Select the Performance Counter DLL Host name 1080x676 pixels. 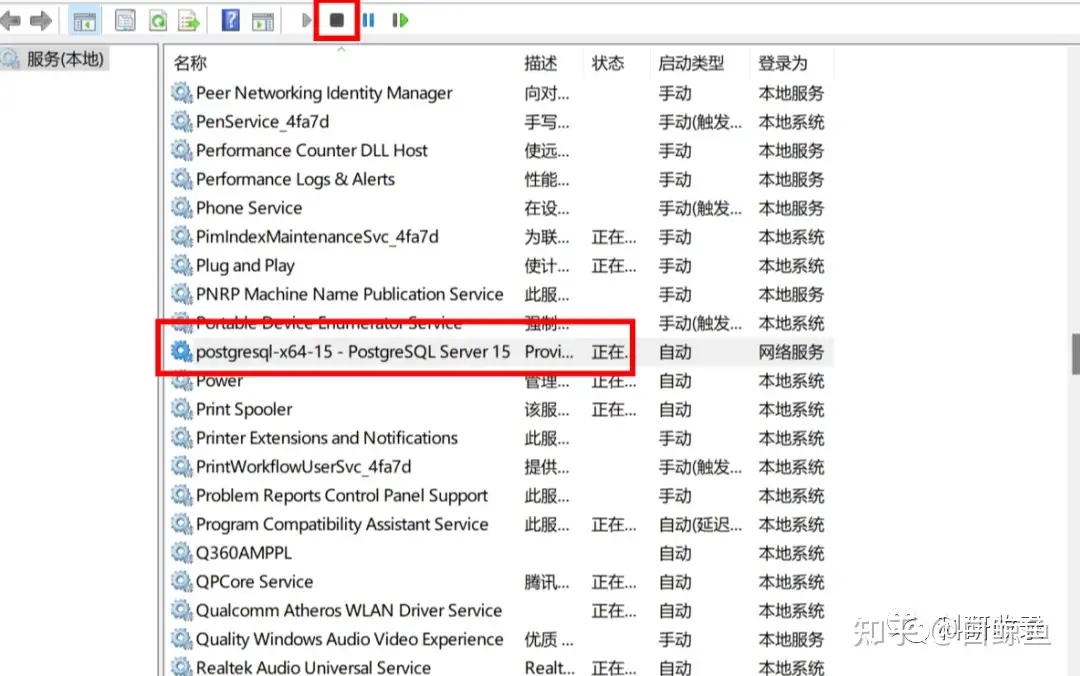[x=311, y=150]
